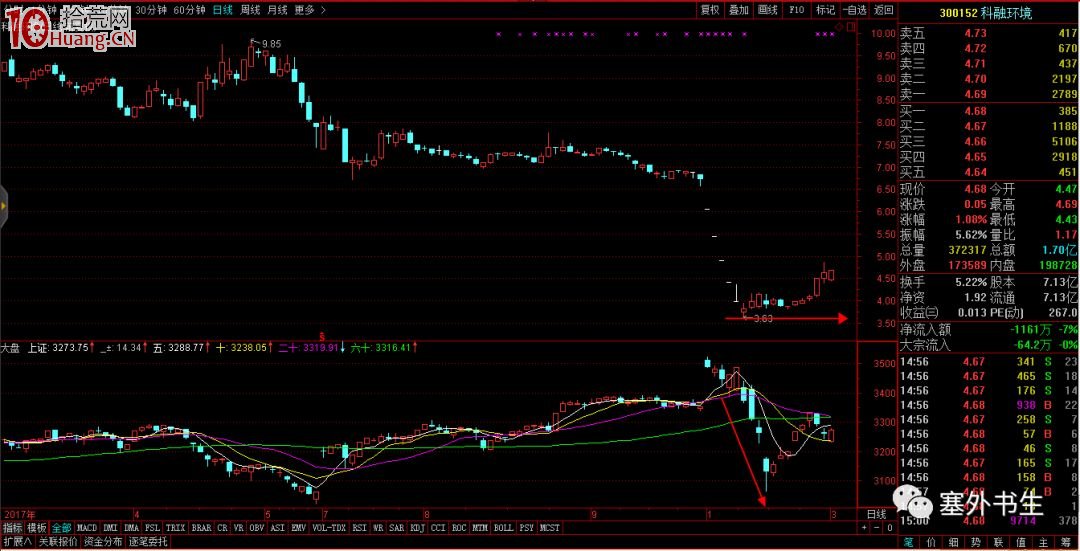Screen dimensions: 1080x551
Task: Apply the FSL indicator
Action: [153, 528]
